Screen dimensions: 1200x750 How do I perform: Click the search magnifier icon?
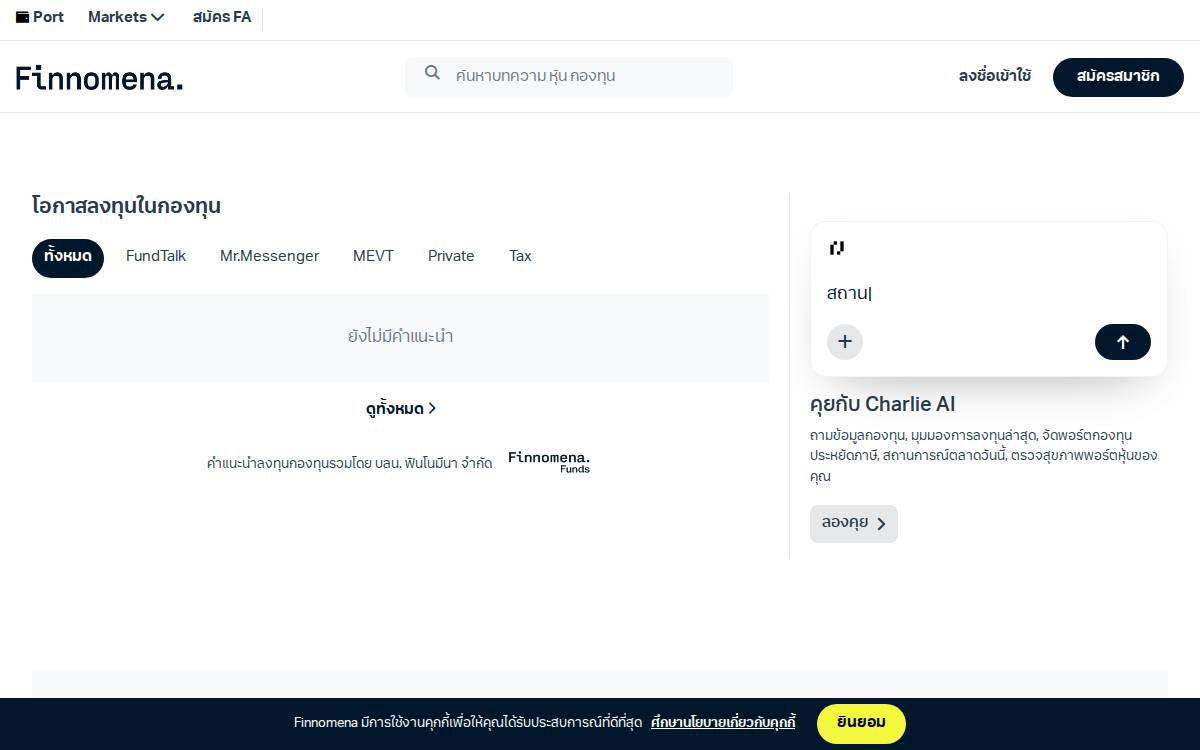coord(433,73)
